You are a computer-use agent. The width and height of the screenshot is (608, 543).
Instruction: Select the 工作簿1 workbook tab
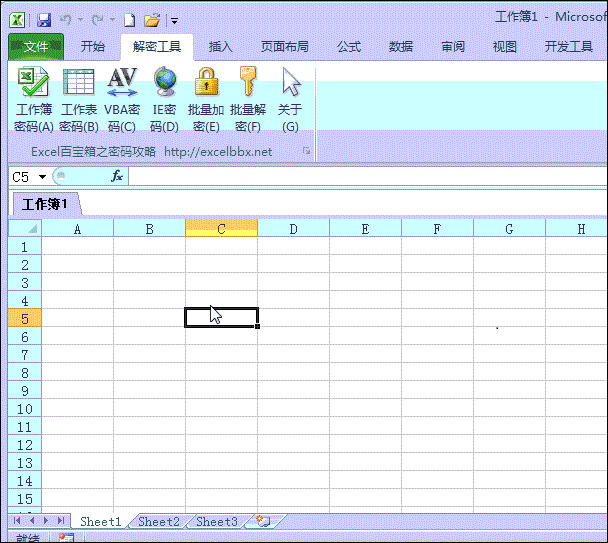click(x=45, y=204)
